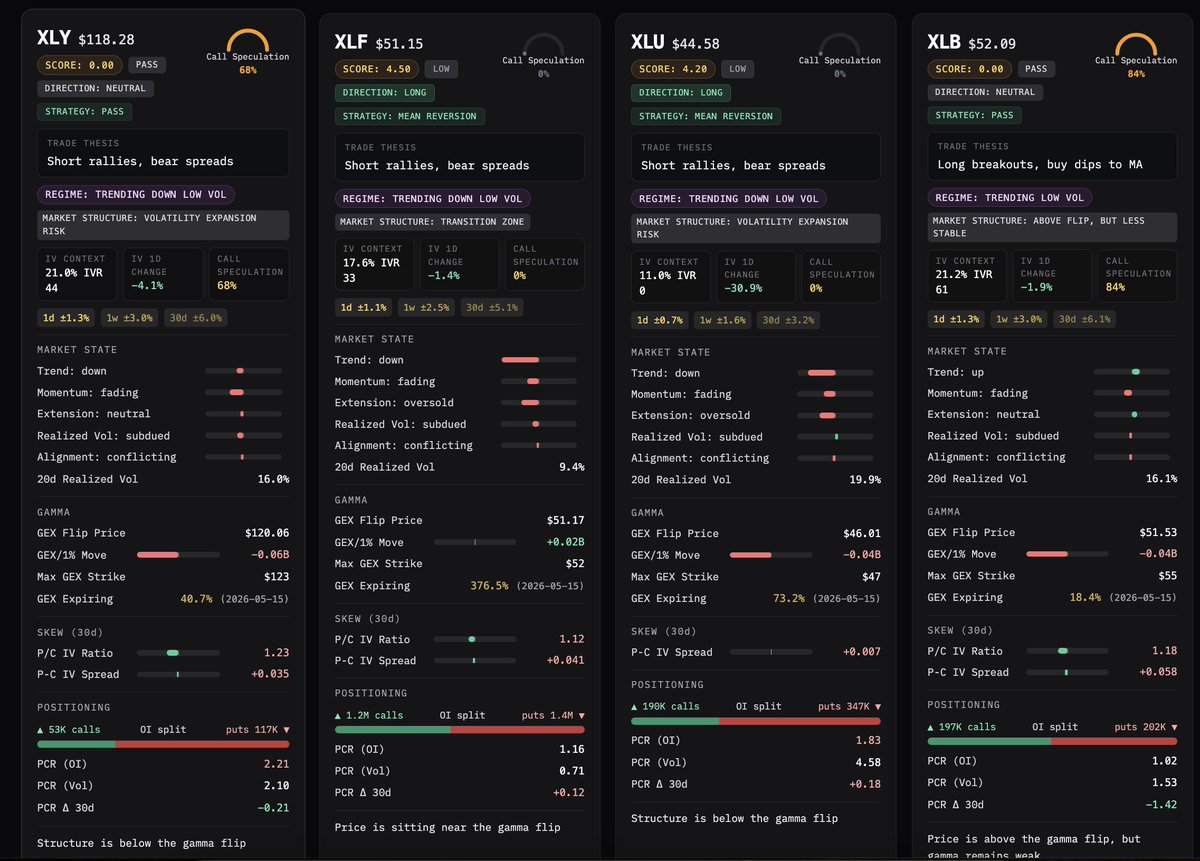Click XLB REGIME: TRENDING LOW VOL badge
The image size is (1200, 861).
pyautogui.click(x=1010, y=197)
